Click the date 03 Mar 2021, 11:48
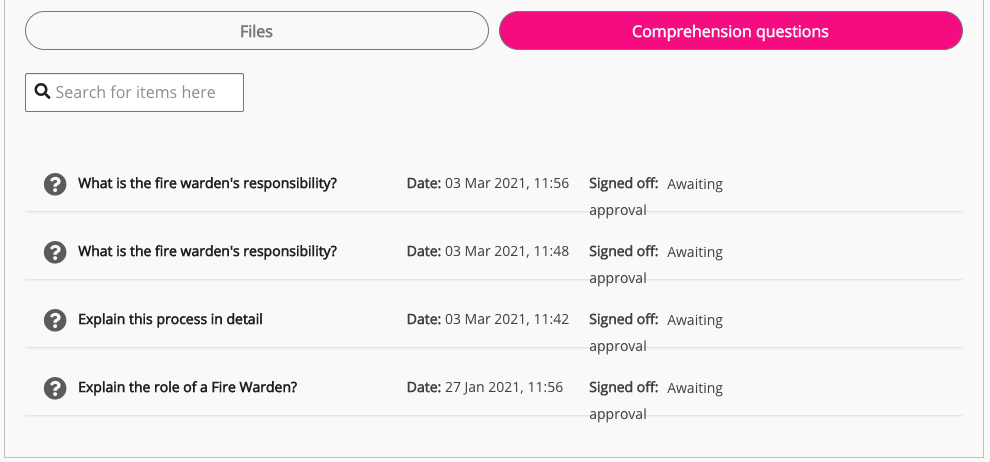This screenshot has width=990, height=462. click(x=506, y=252)
